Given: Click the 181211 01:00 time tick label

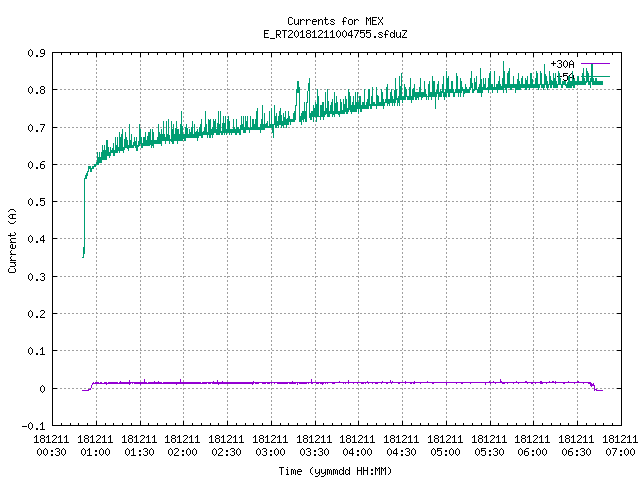Looking at the screenshot, I should pyautogui.click(x=95, y=446).
